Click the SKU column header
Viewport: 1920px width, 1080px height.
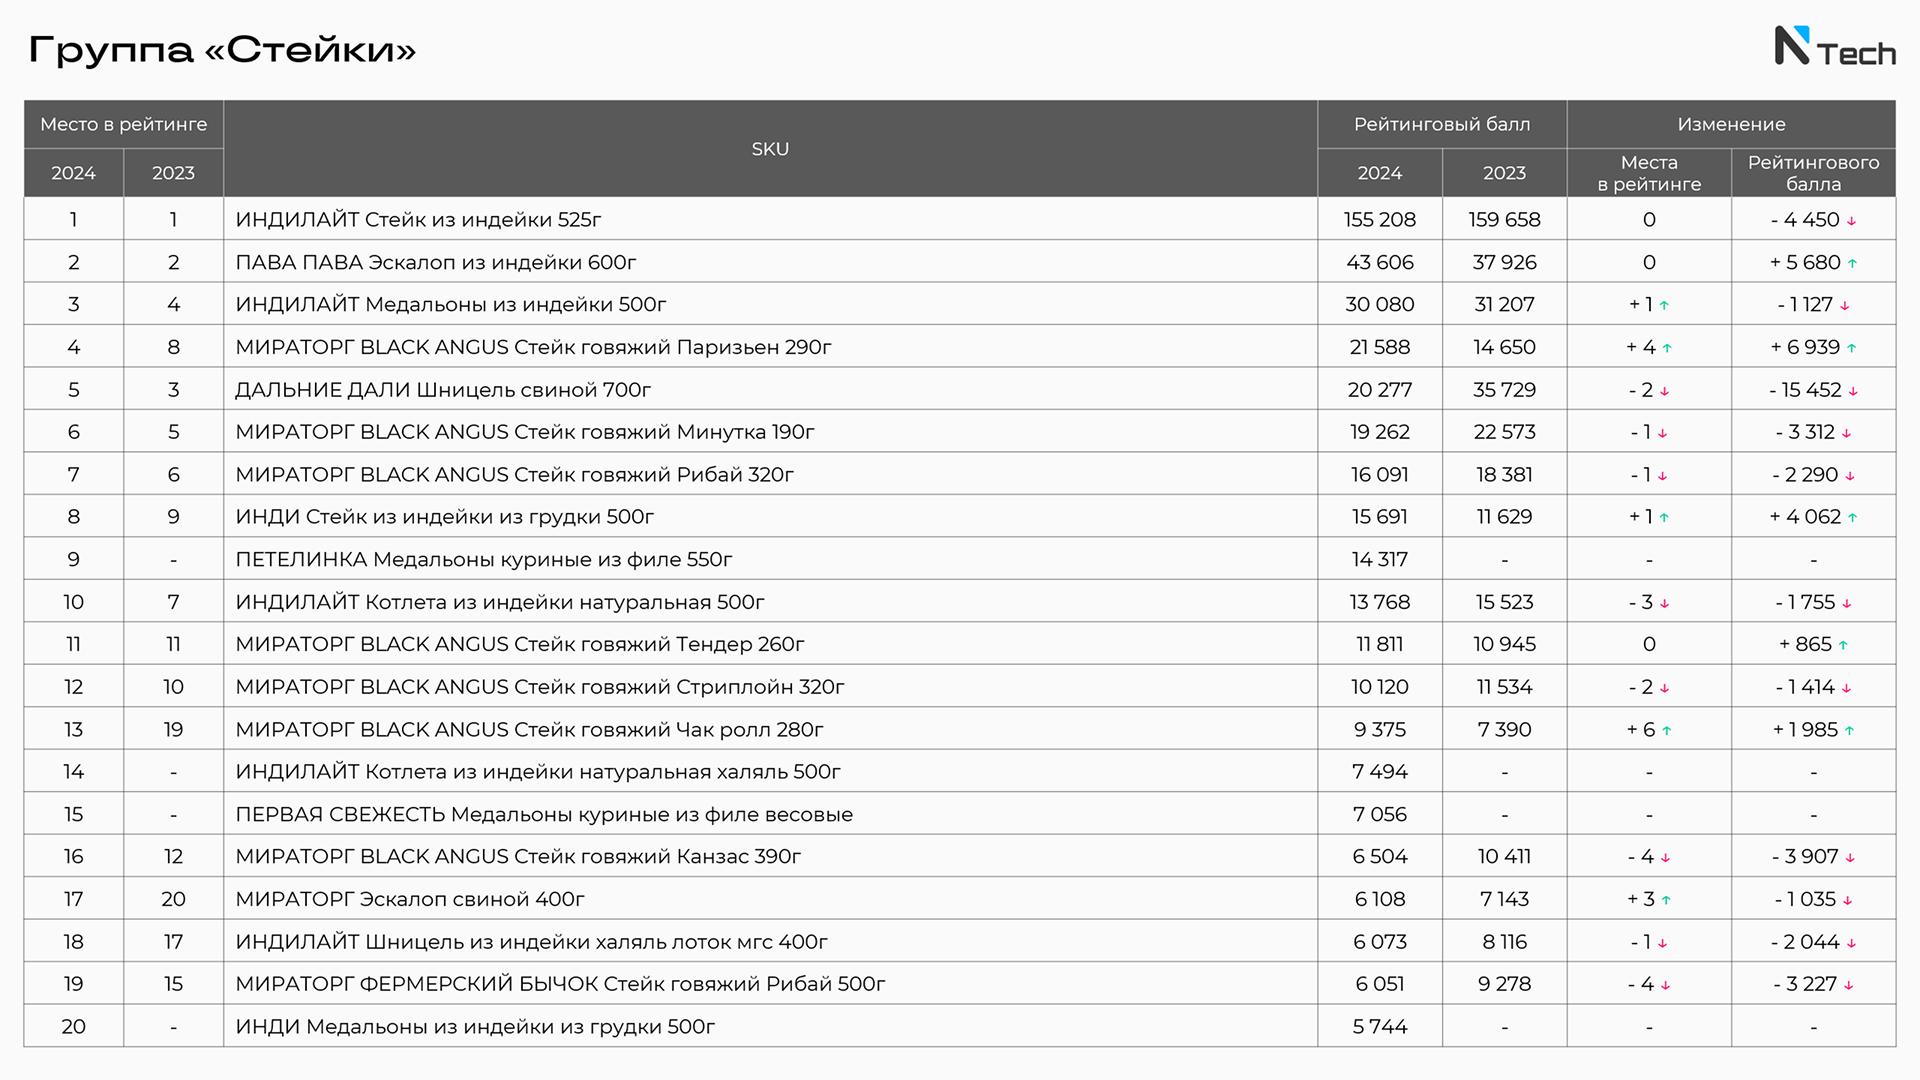(x=770, y=149)
